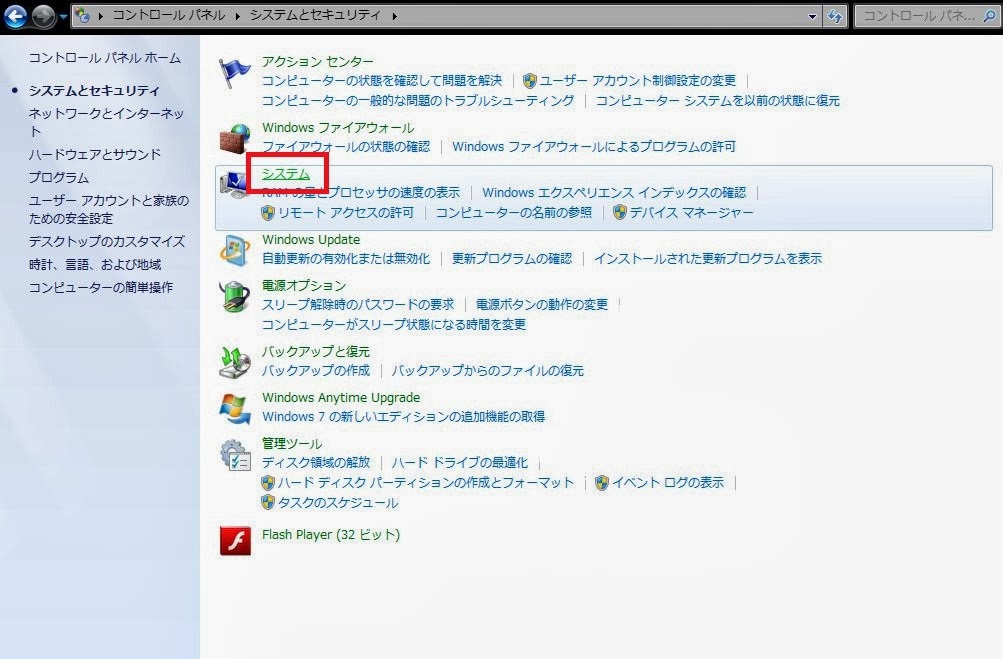Click shield icon beside デバイス マネージャー
The width and height of the screenshot is (1003, 659).
click(620, 212)
